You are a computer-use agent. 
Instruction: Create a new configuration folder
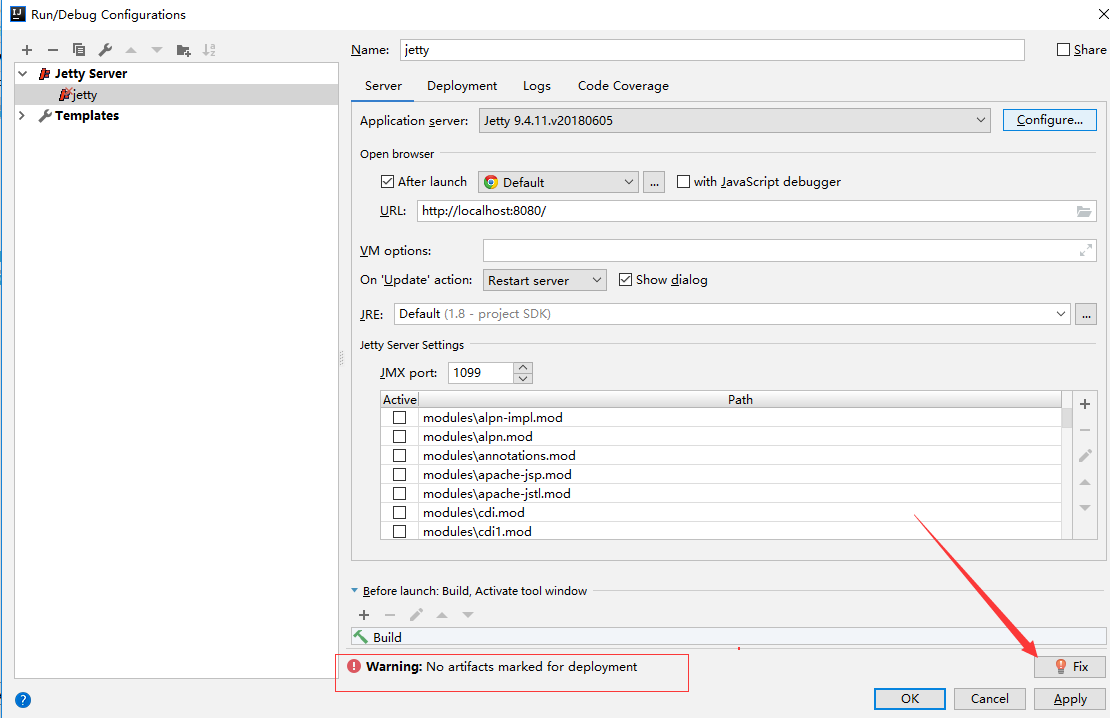[183, 50]
